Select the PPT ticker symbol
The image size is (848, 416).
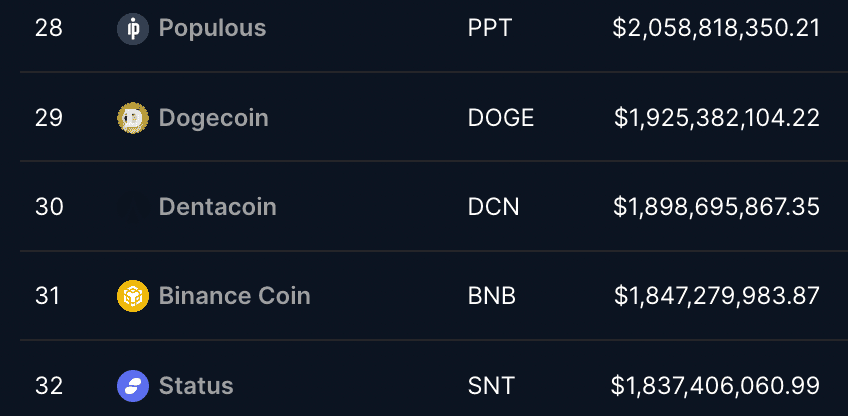[489, 29]
